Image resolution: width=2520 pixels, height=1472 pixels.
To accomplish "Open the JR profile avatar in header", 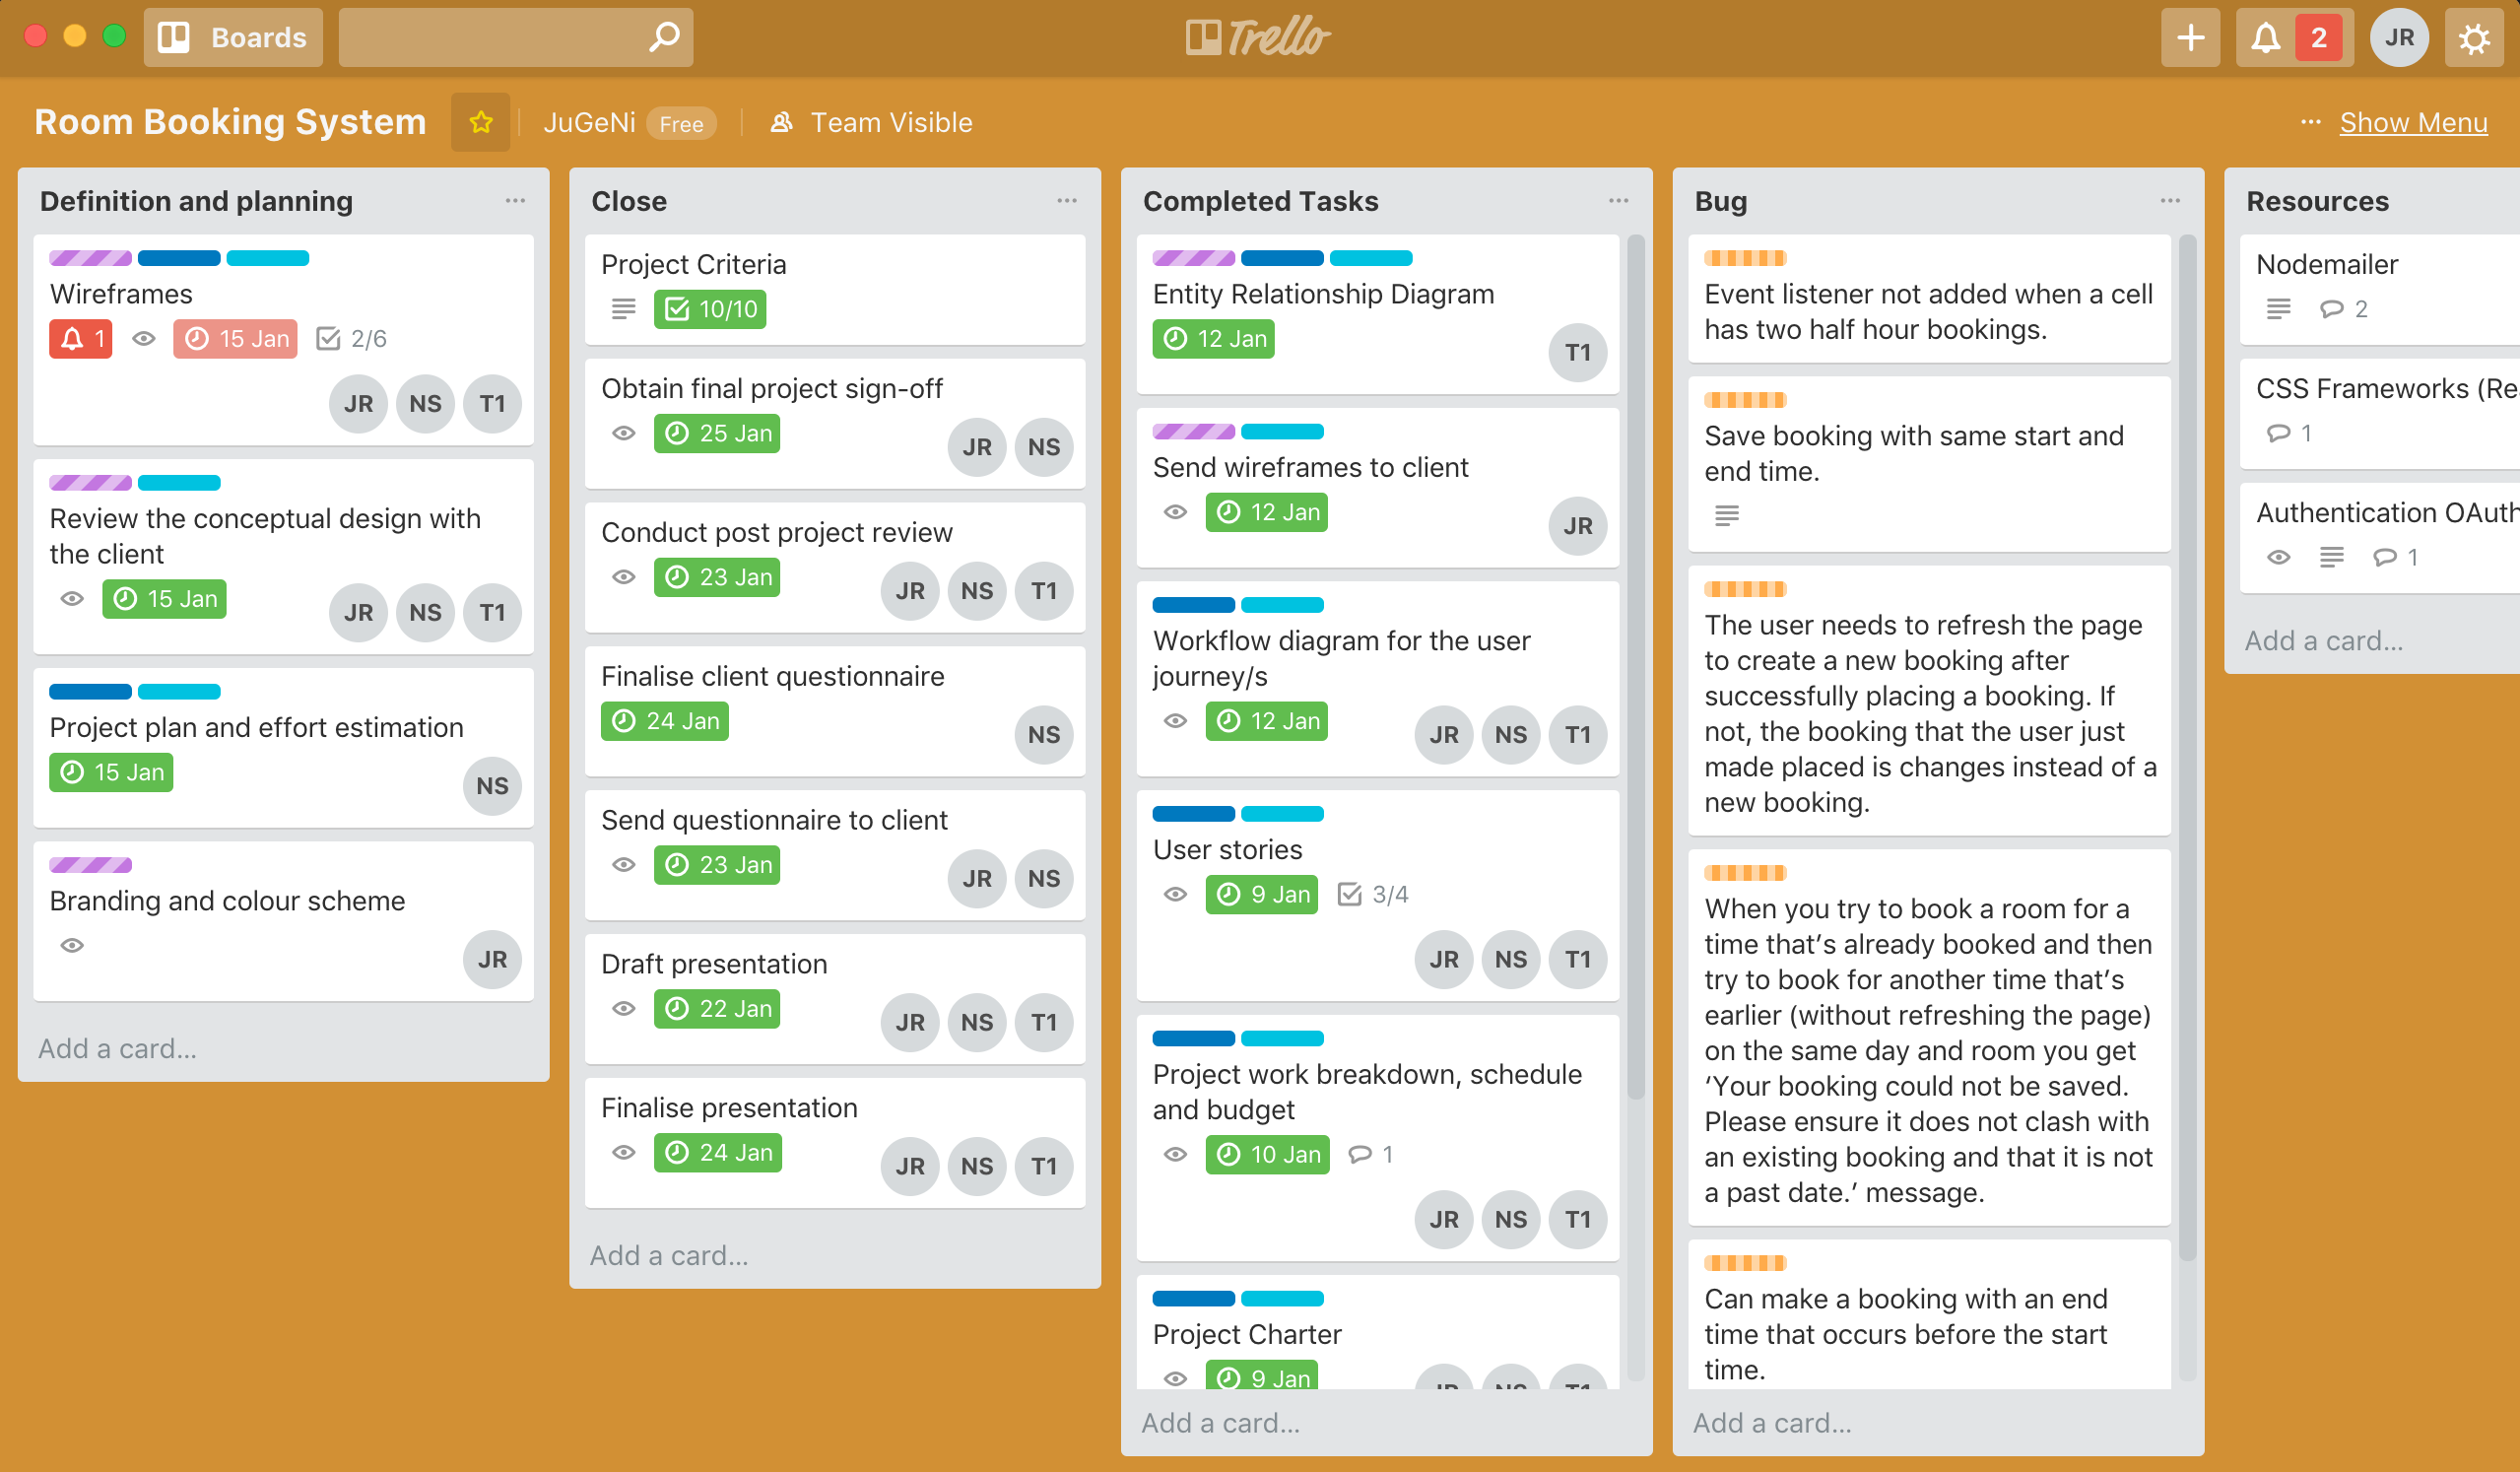I will pos(2399,38).
